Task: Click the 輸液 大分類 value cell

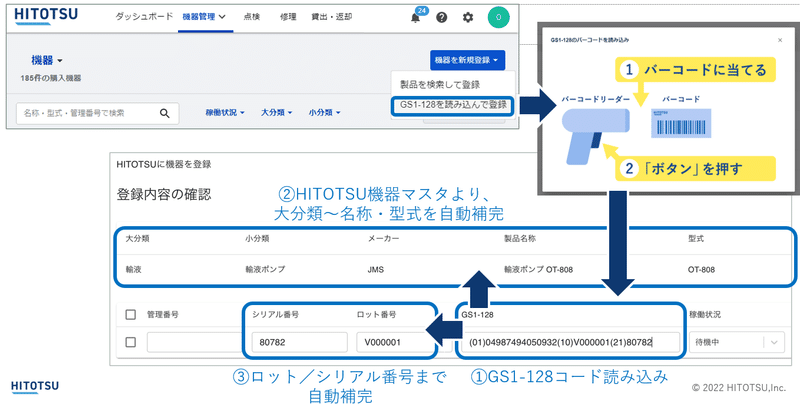Action: 133,269
